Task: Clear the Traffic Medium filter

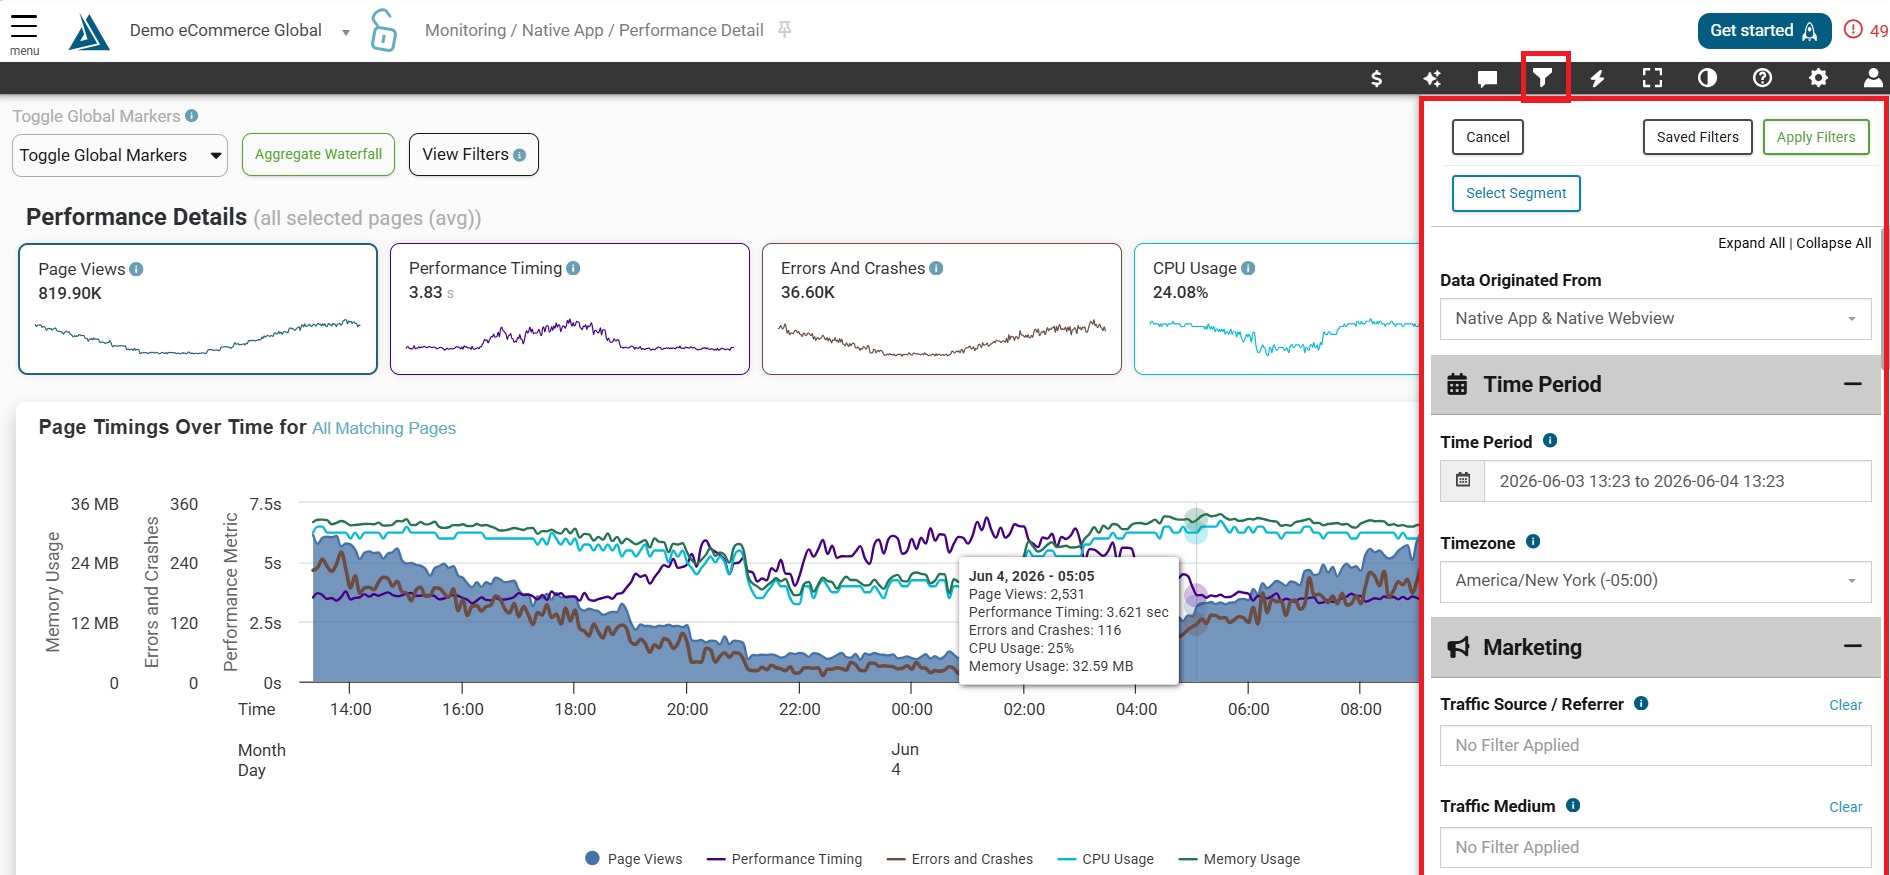Action: point(1845,807)
